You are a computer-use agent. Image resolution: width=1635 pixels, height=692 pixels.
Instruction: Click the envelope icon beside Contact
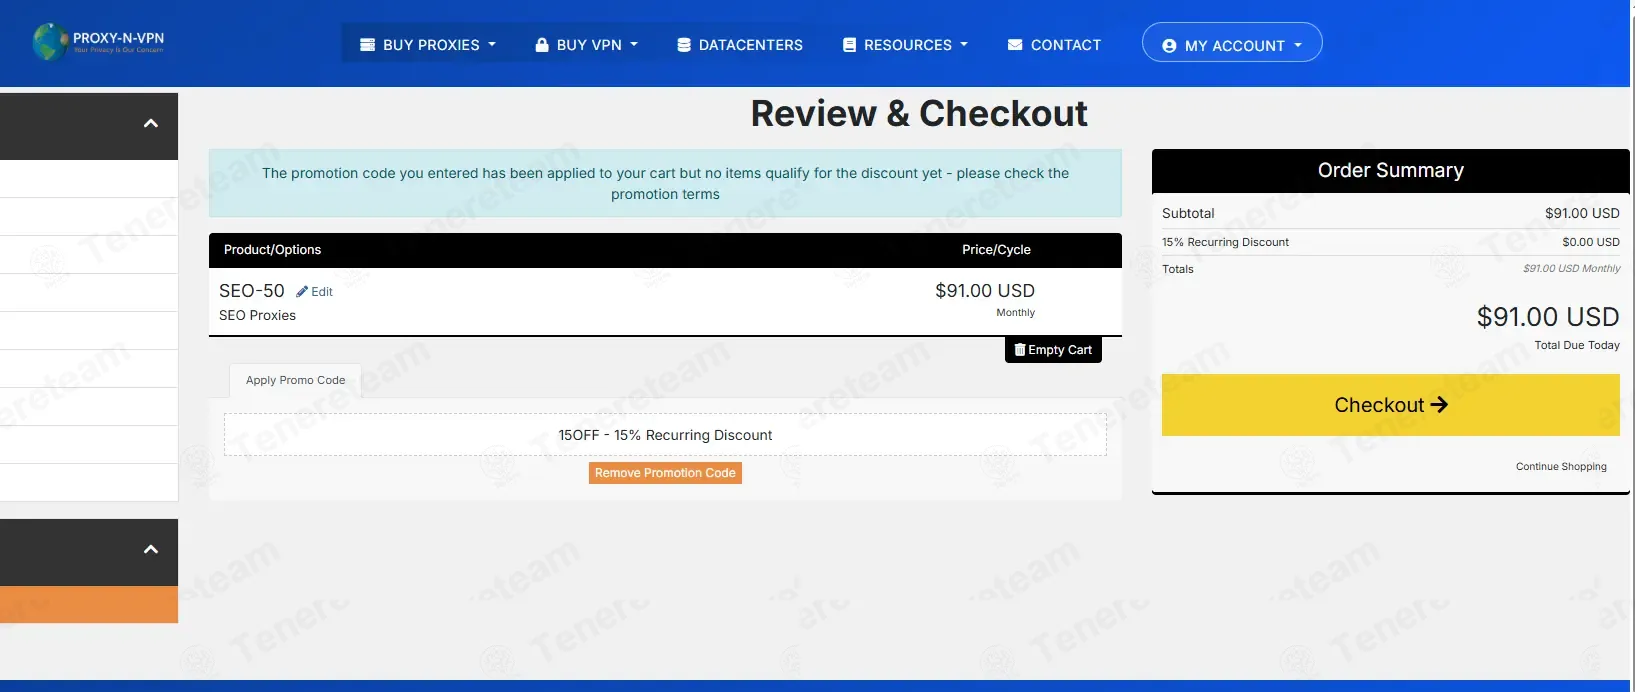click(1015, 45)
